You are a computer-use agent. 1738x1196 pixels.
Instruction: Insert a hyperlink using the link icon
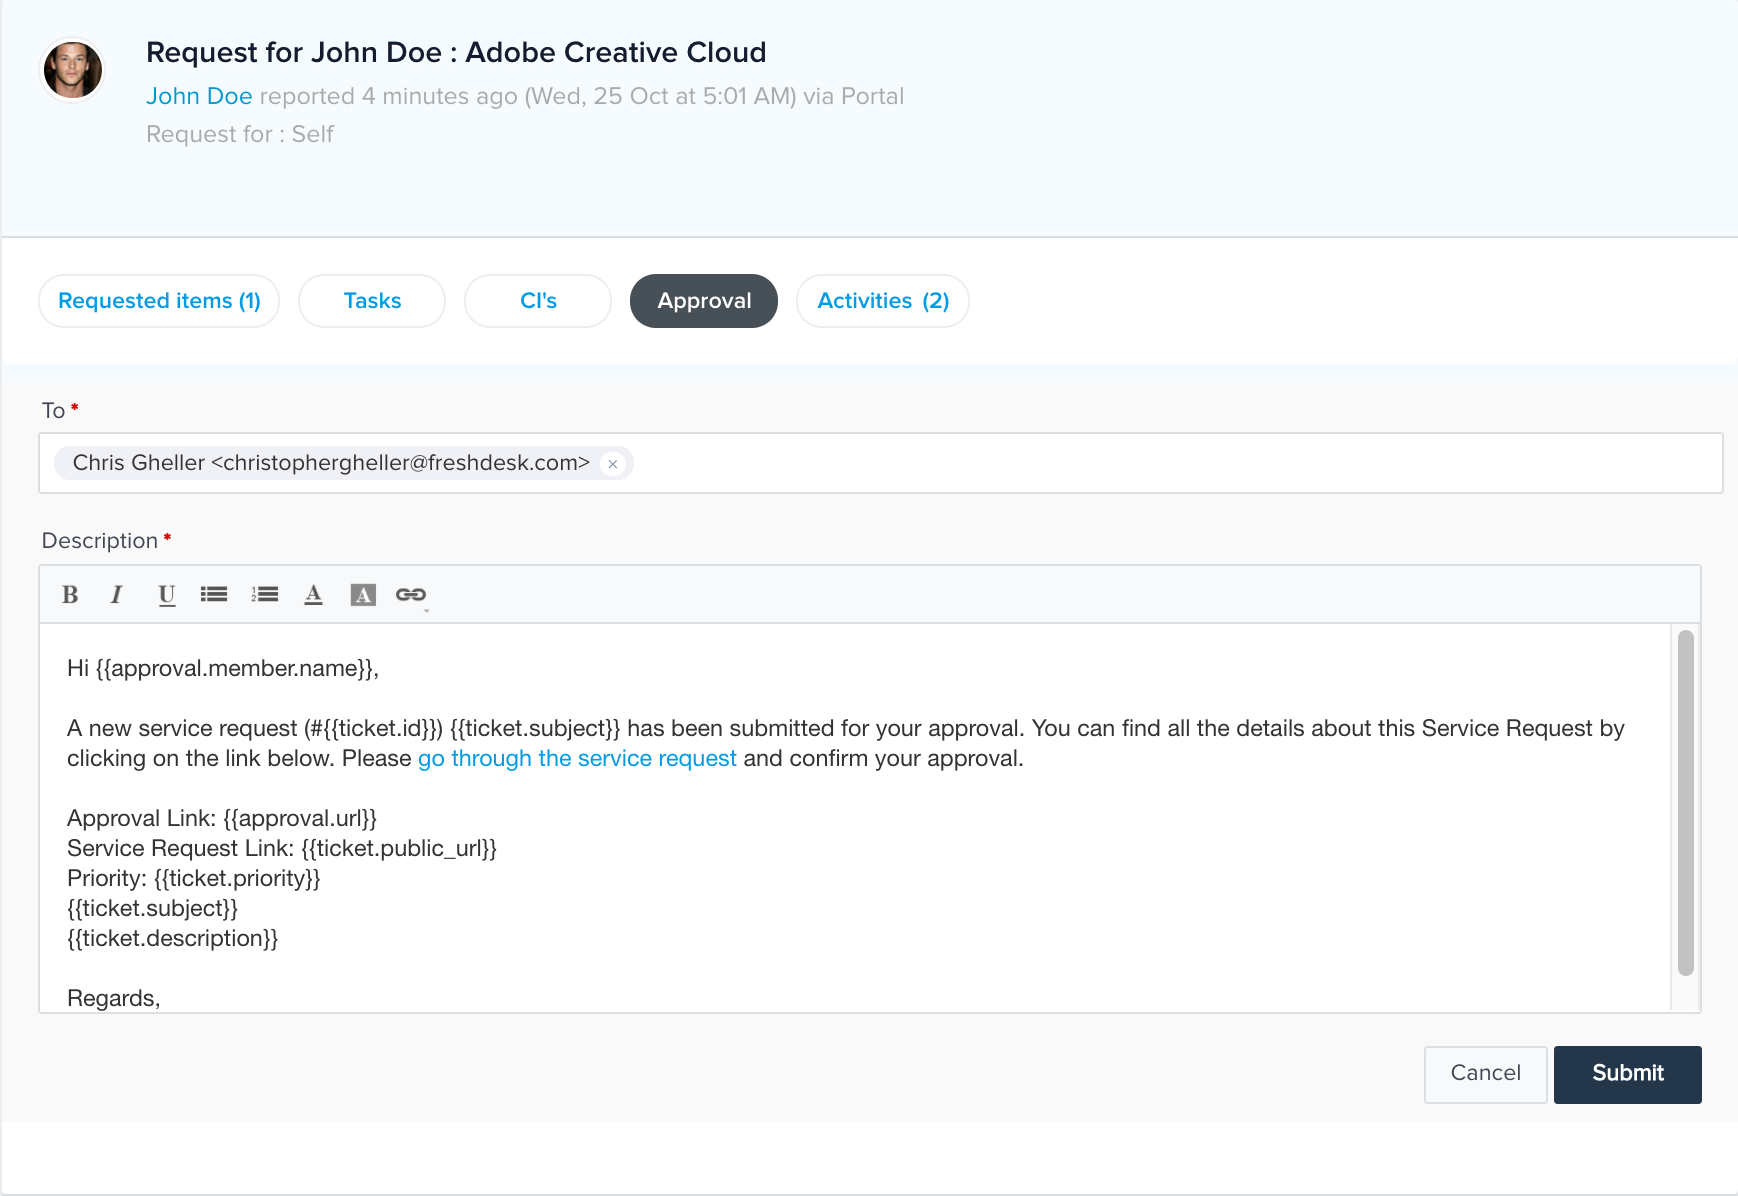(x=410, y=594)
